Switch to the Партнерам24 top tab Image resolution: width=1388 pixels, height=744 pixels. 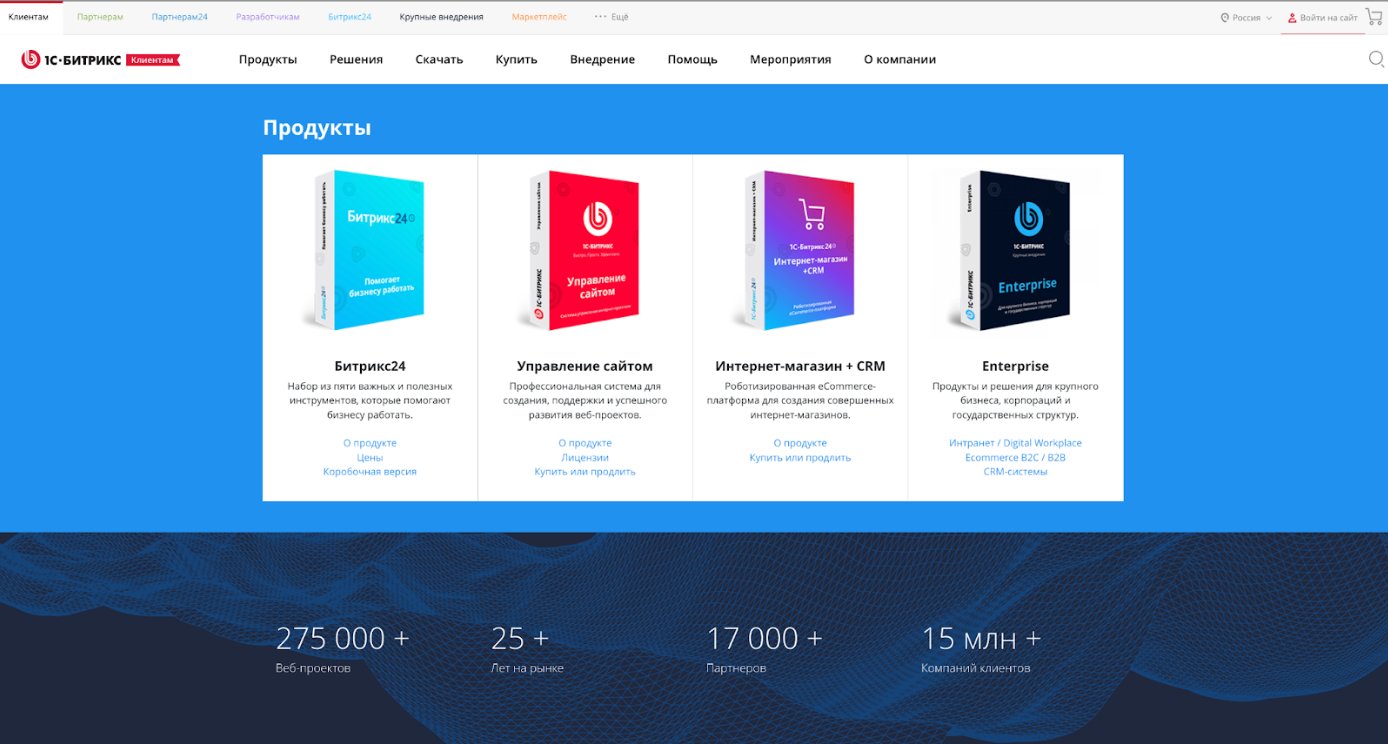(x=180, y=17)
